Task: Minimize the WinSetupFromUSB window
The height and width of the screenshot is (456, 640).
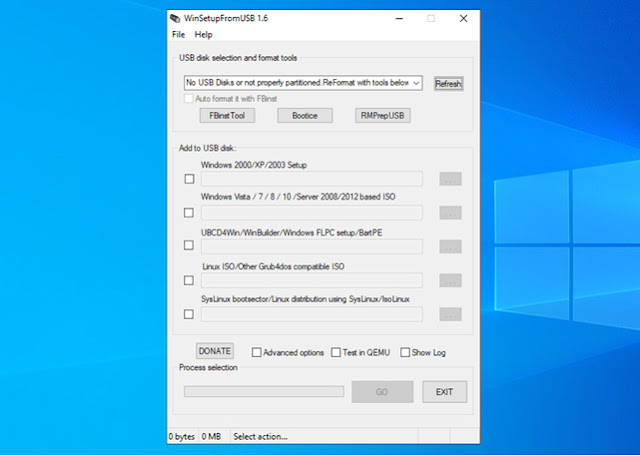Action: [x=399, y=18]
